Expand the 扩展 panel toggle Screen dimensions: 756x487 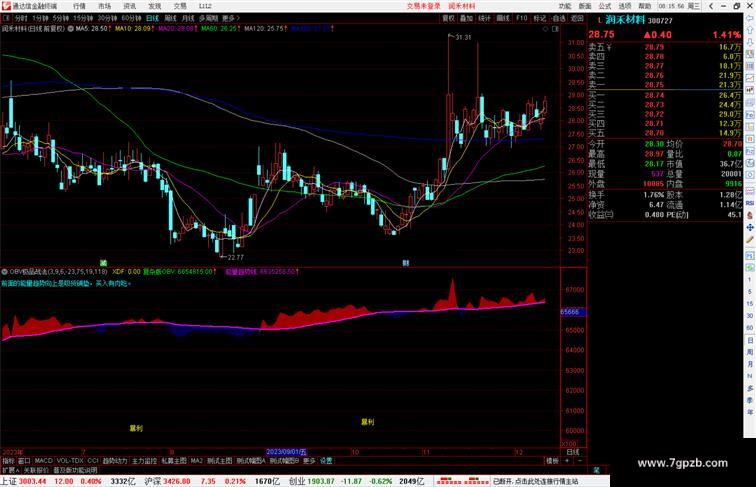[x=10, y=470]
